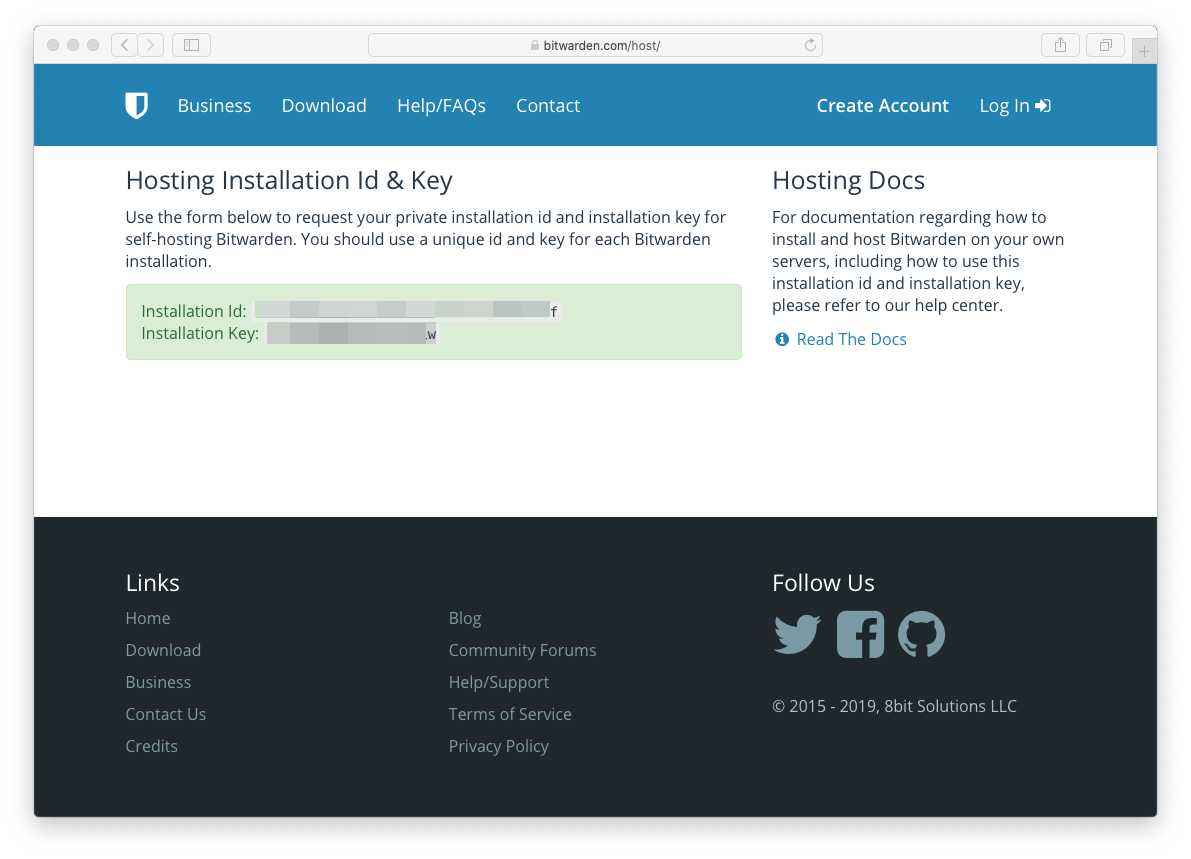Show all tabs overview button

(1106, 45)
